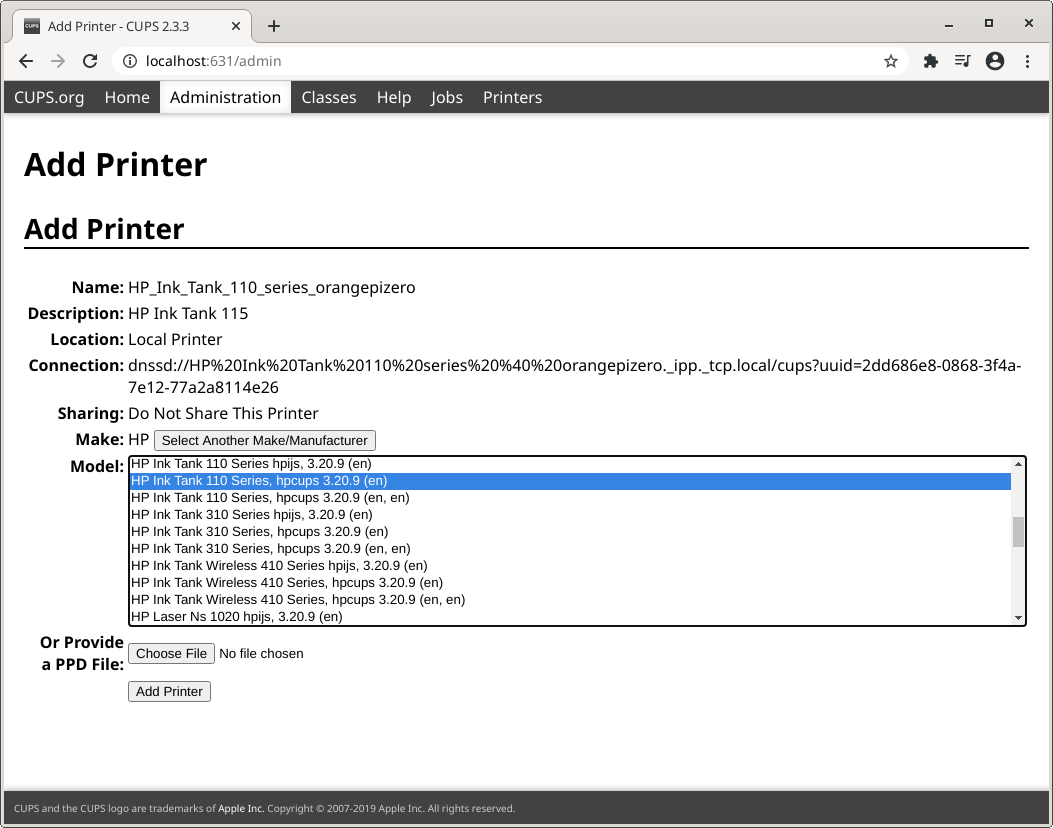
Task: Click the Do Not Share This Printer text
Action: coord(223,414)
